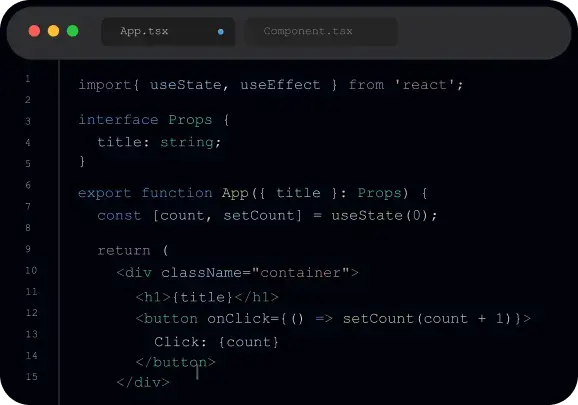Viewport: 578px width, 405px height.
Task: Switch to the App.tsx tab
Action: (x=168, y=32)
